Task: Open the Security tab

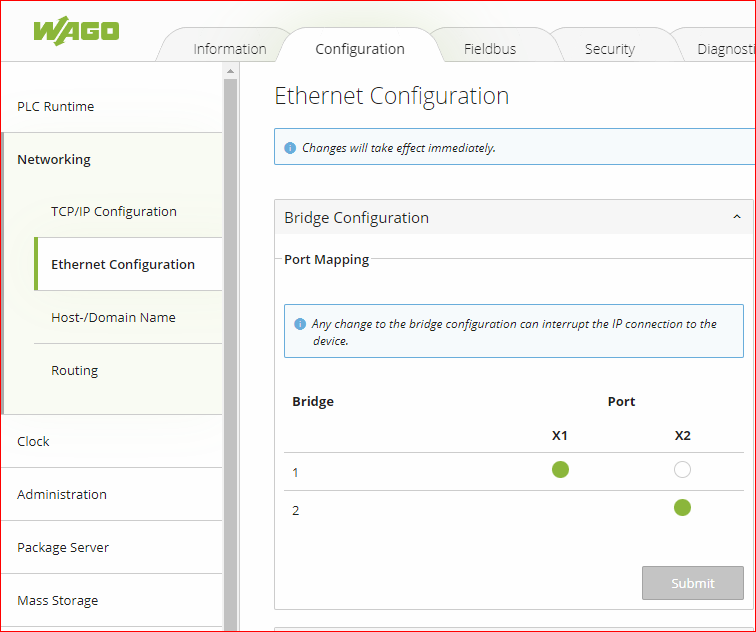Action: pos(609,49)
